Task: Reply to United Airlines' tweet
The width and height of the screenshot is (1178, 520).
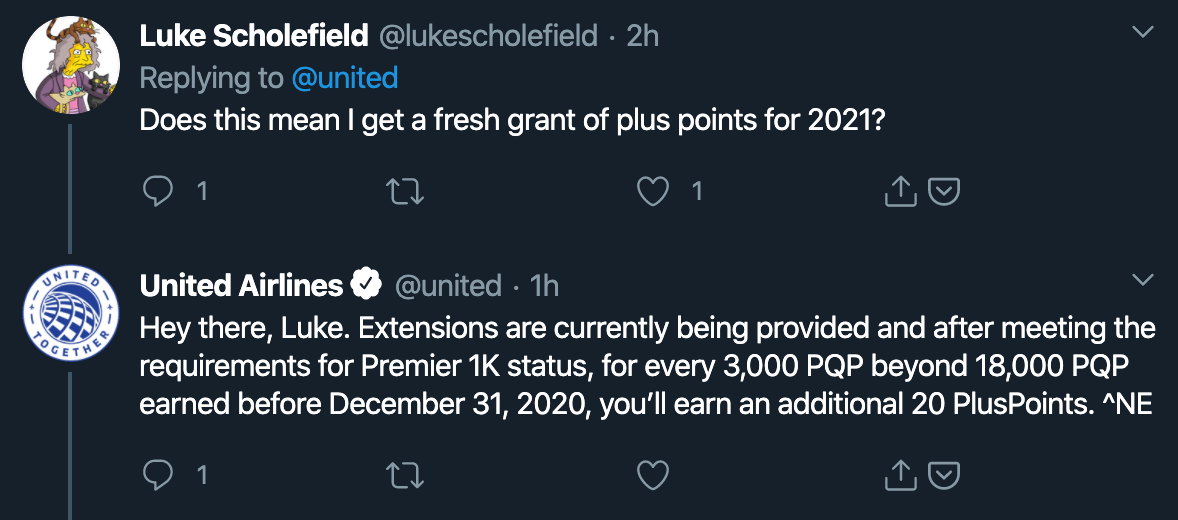Action: [158, 475]
